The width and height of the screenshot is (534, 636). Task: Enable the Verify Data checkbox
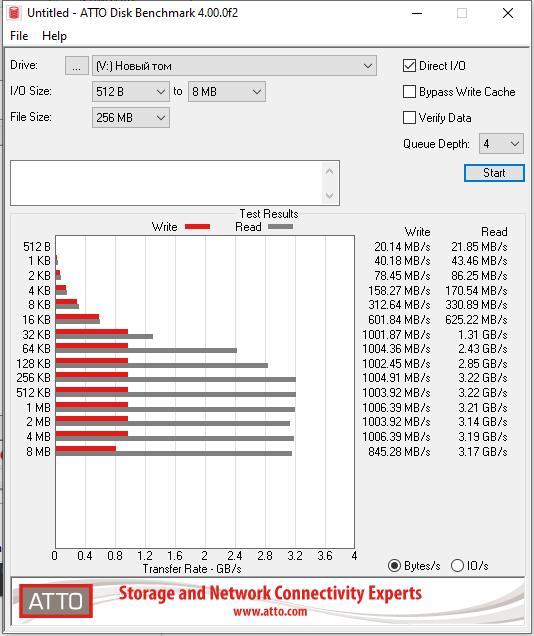pyautogui.click(x=409, y=118)
